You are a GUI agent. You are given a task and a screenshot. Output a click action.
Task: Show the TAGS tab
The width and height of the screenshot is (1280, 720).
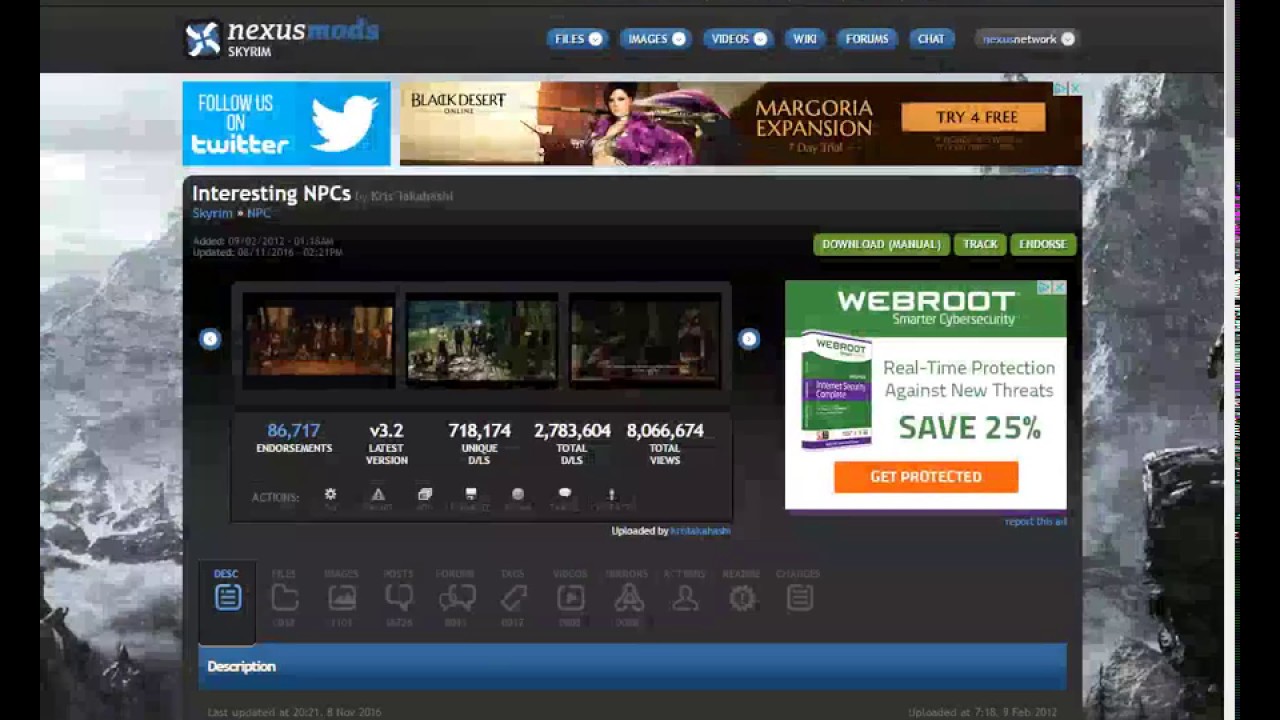513,598
